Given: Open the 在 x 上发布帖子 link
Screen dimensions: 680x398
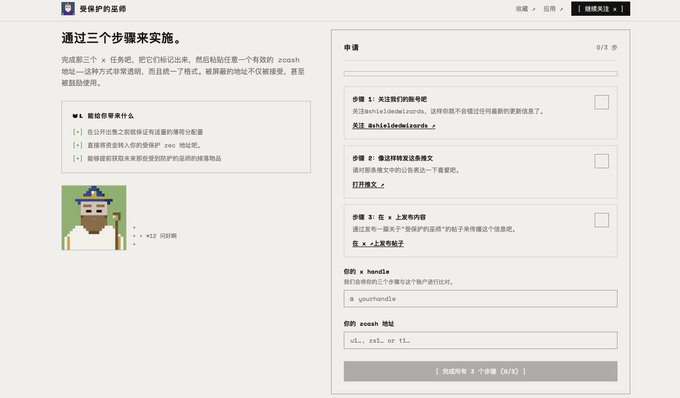Looking at the screenshot, I should pos(378,244).
